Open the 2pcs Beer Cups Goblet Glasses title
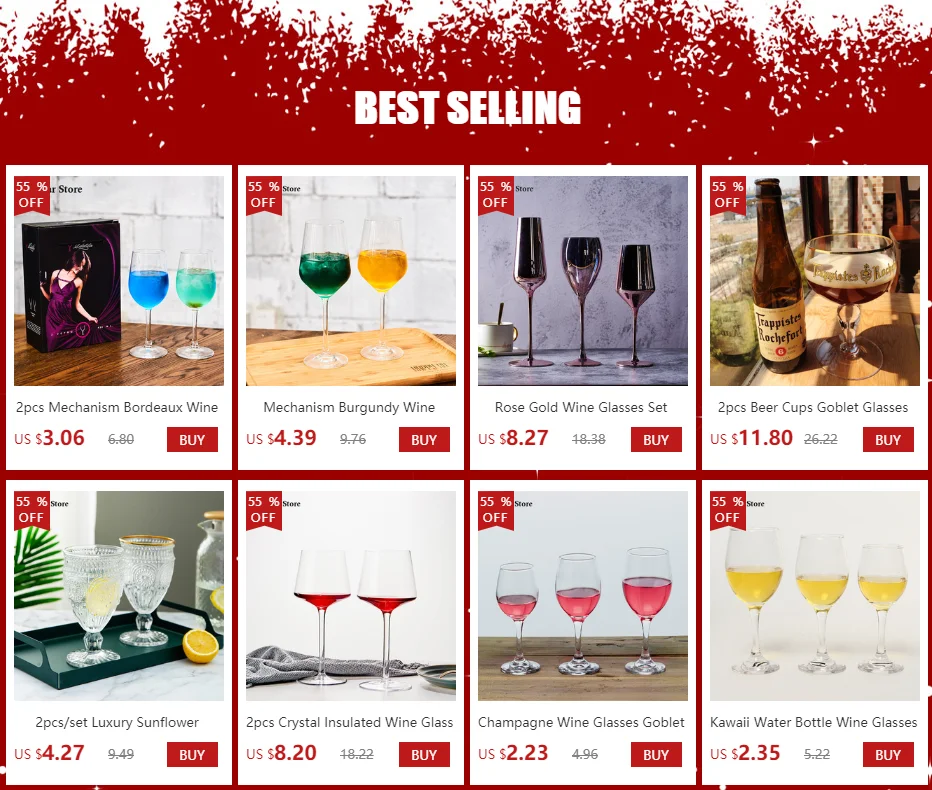The width and height of the screenshot is (932, 790). [813, 407]
